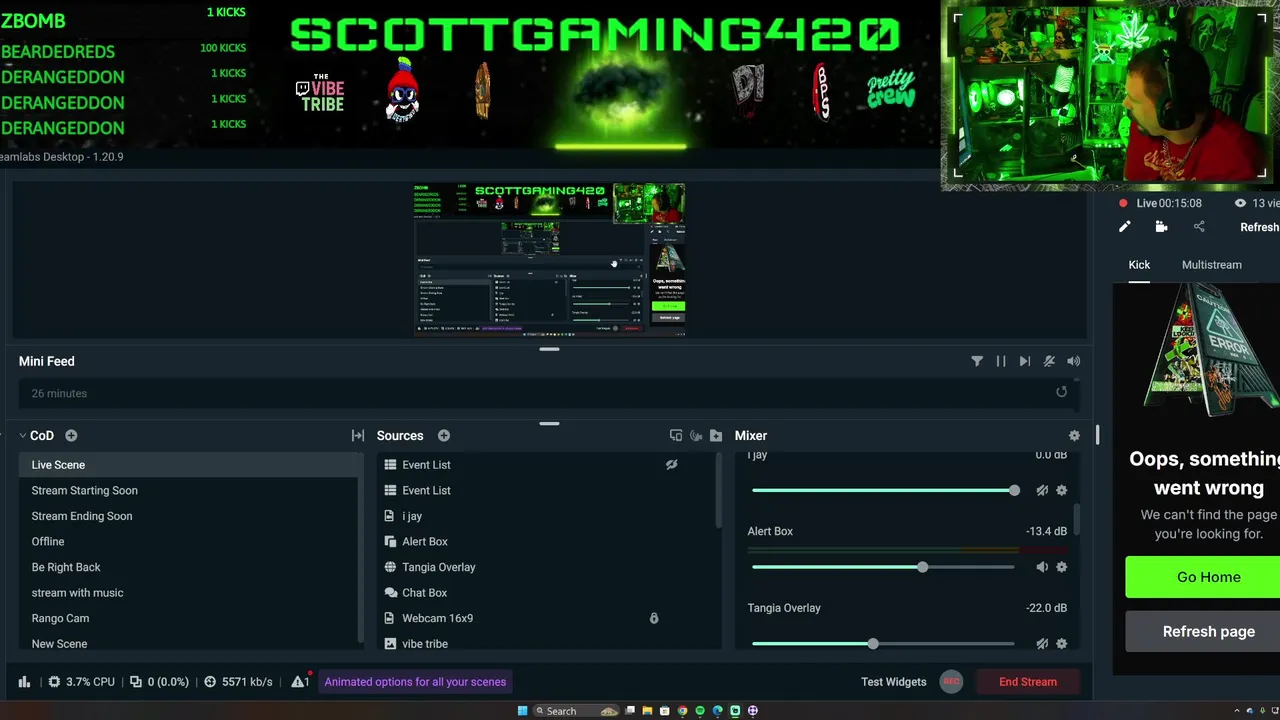Open Alert Box mixer settings gear
The image size is (1280, 720).
click(x=1062, y=567)
